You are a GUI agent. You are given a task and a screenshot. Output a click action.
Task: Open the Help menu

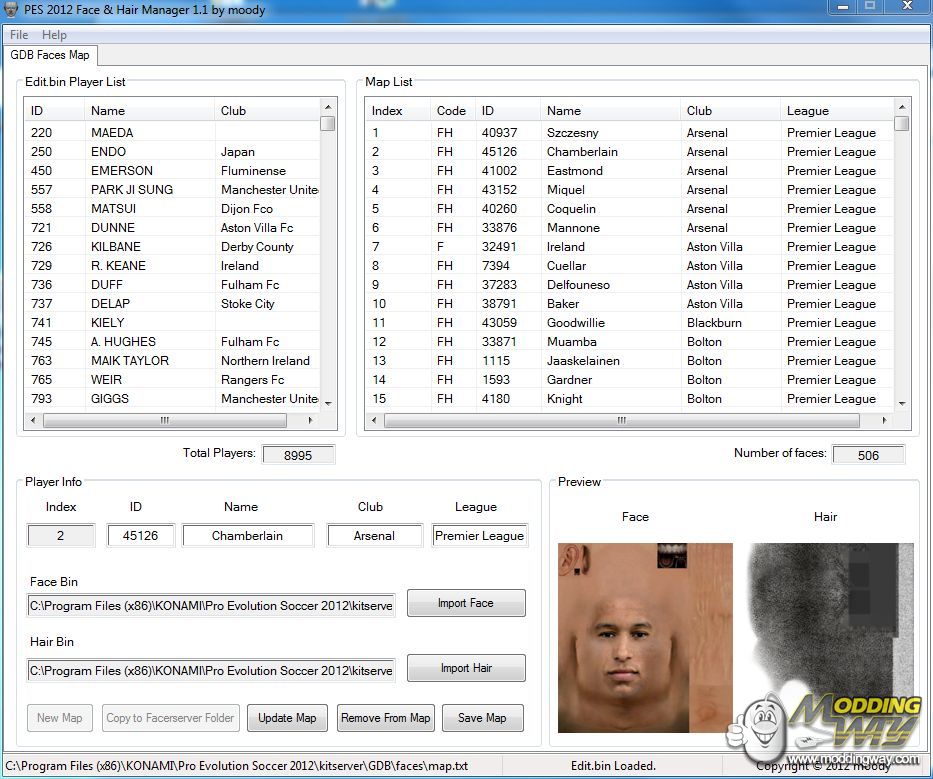tap(54, 35)
